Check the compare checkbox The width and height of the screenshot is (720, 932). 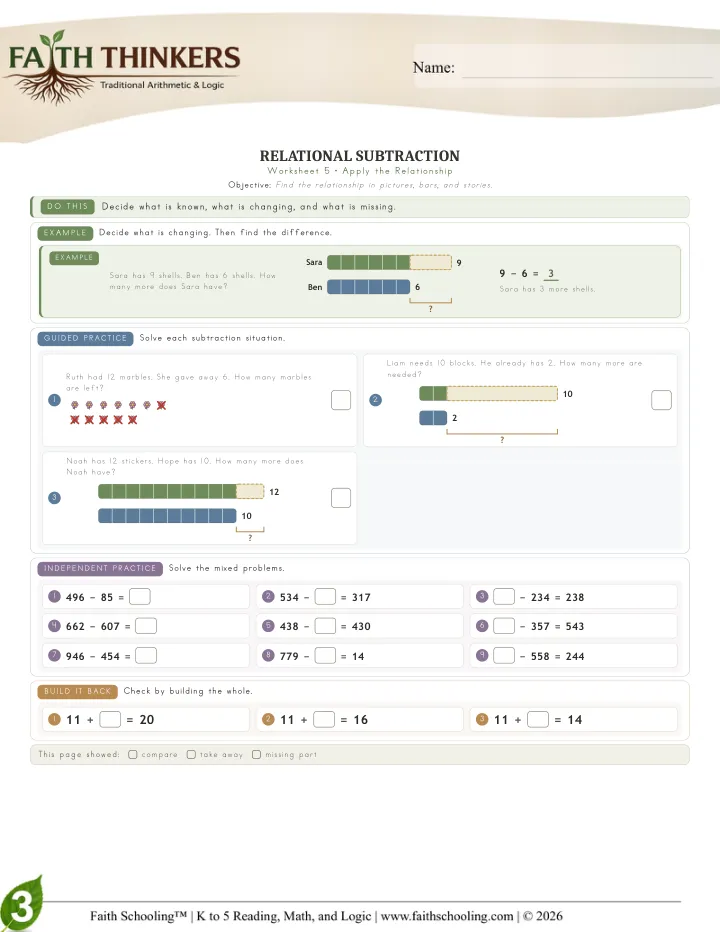click(133, 754)
